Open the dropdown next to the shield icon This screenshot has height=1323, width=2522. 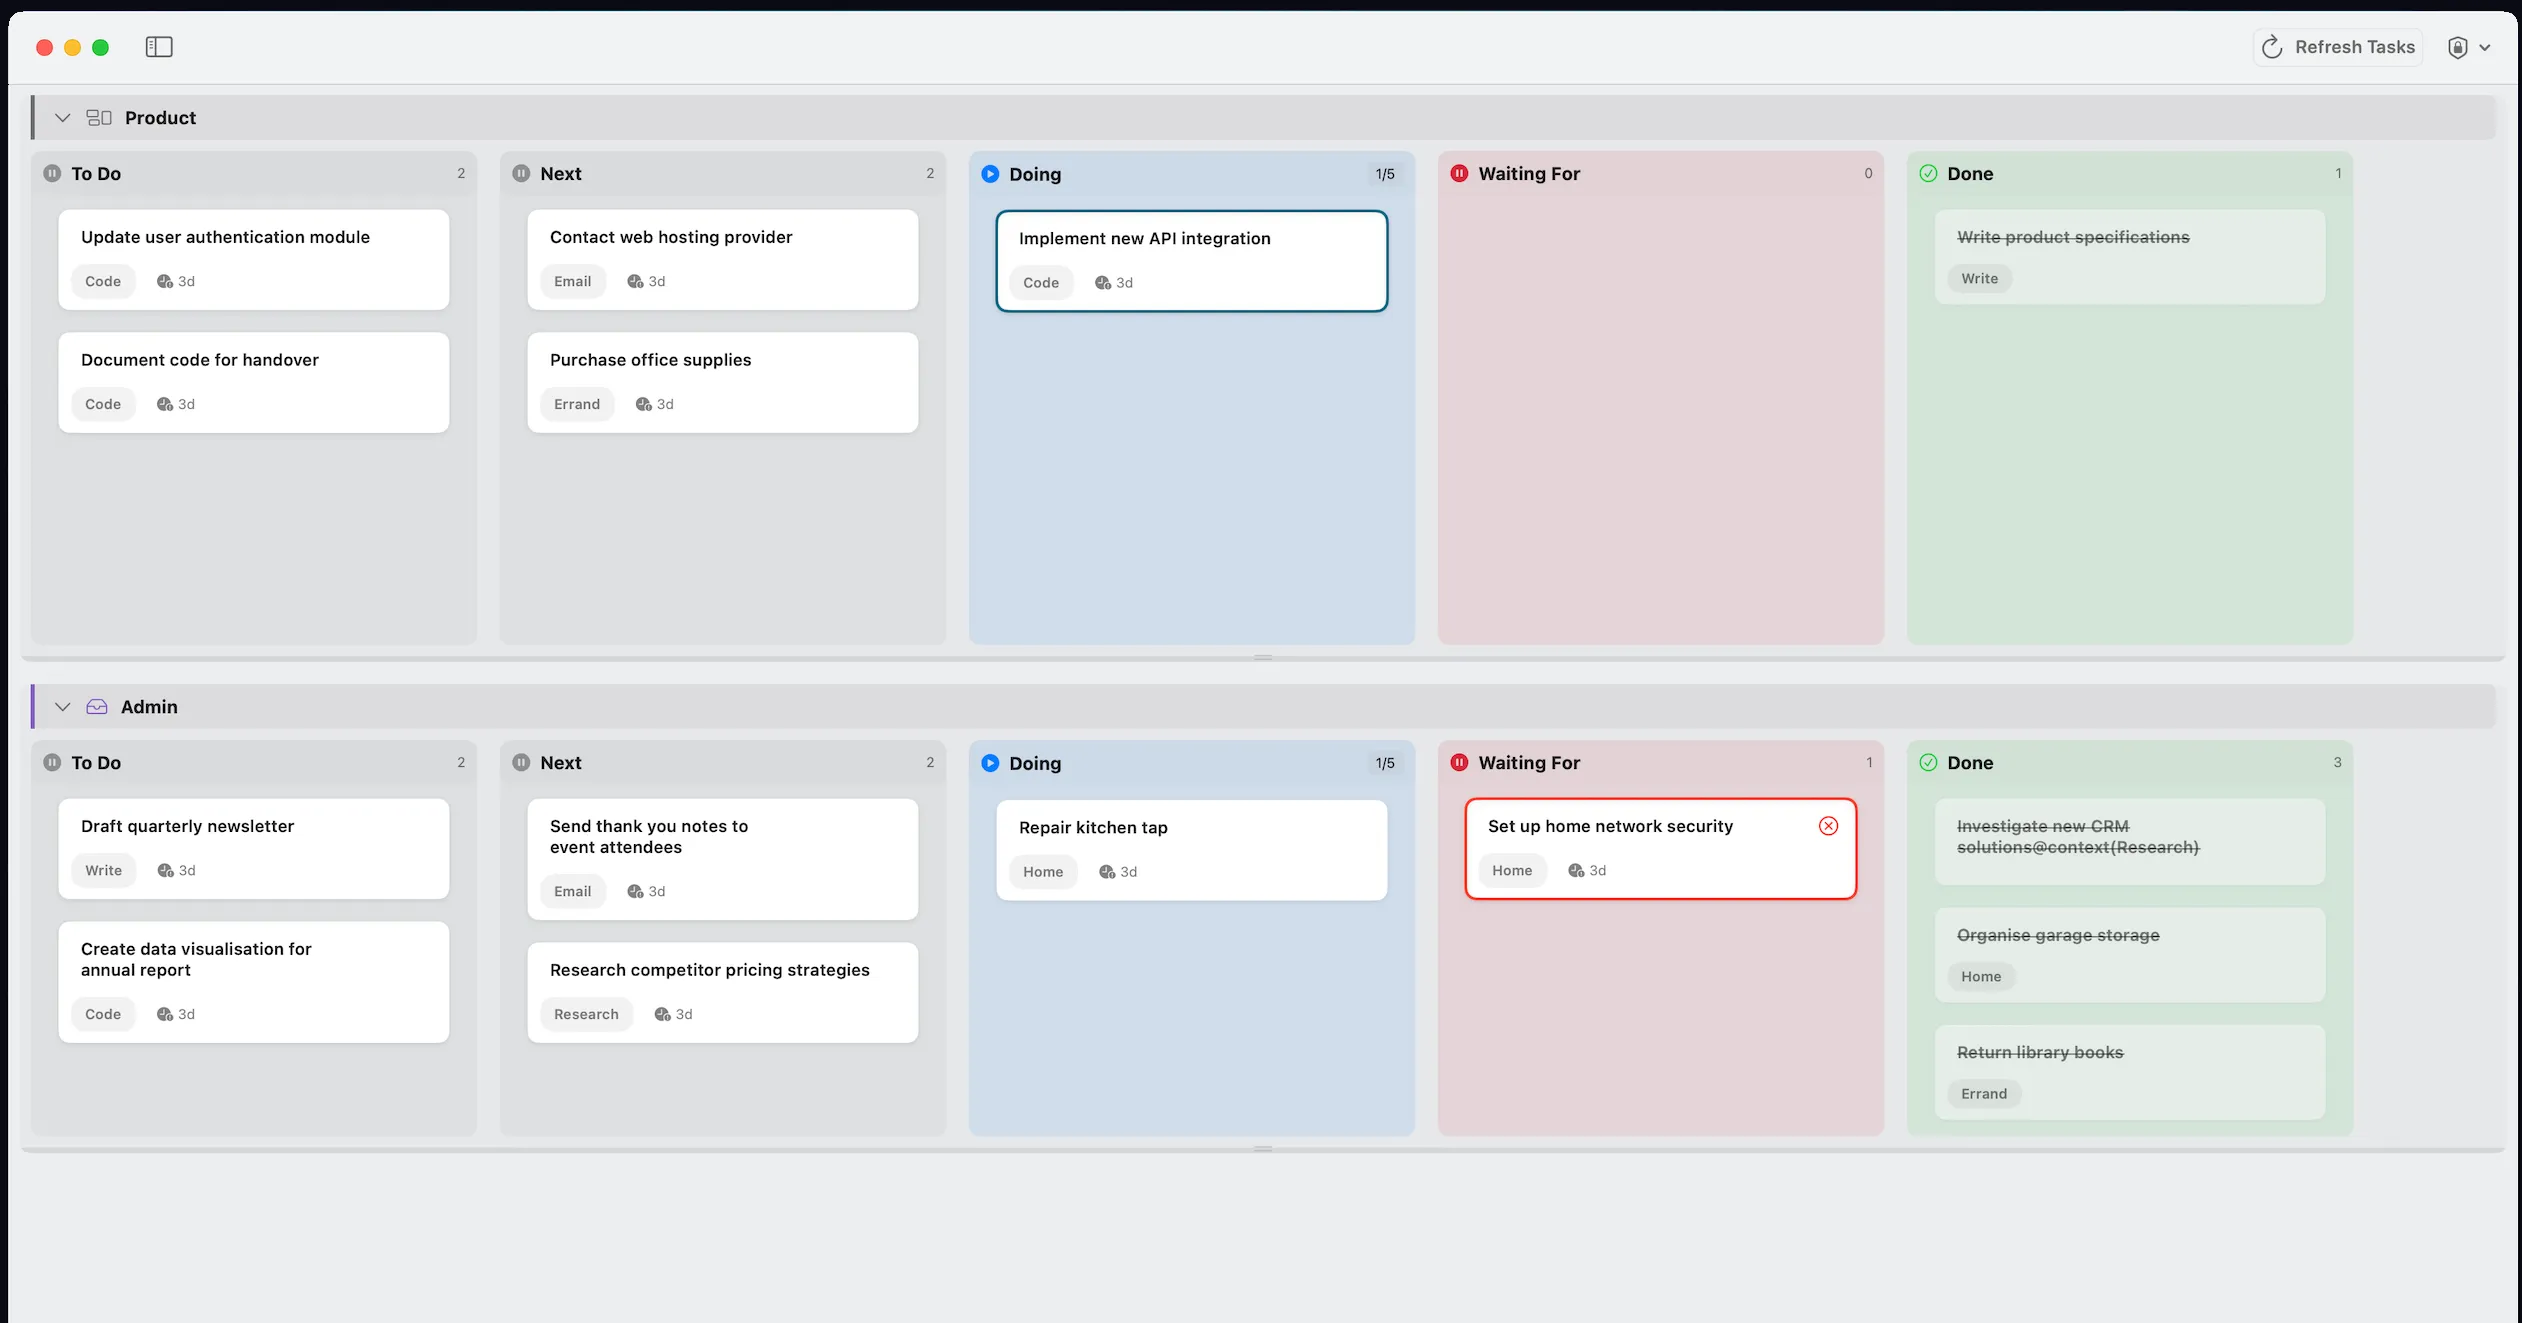(2488, 46)
